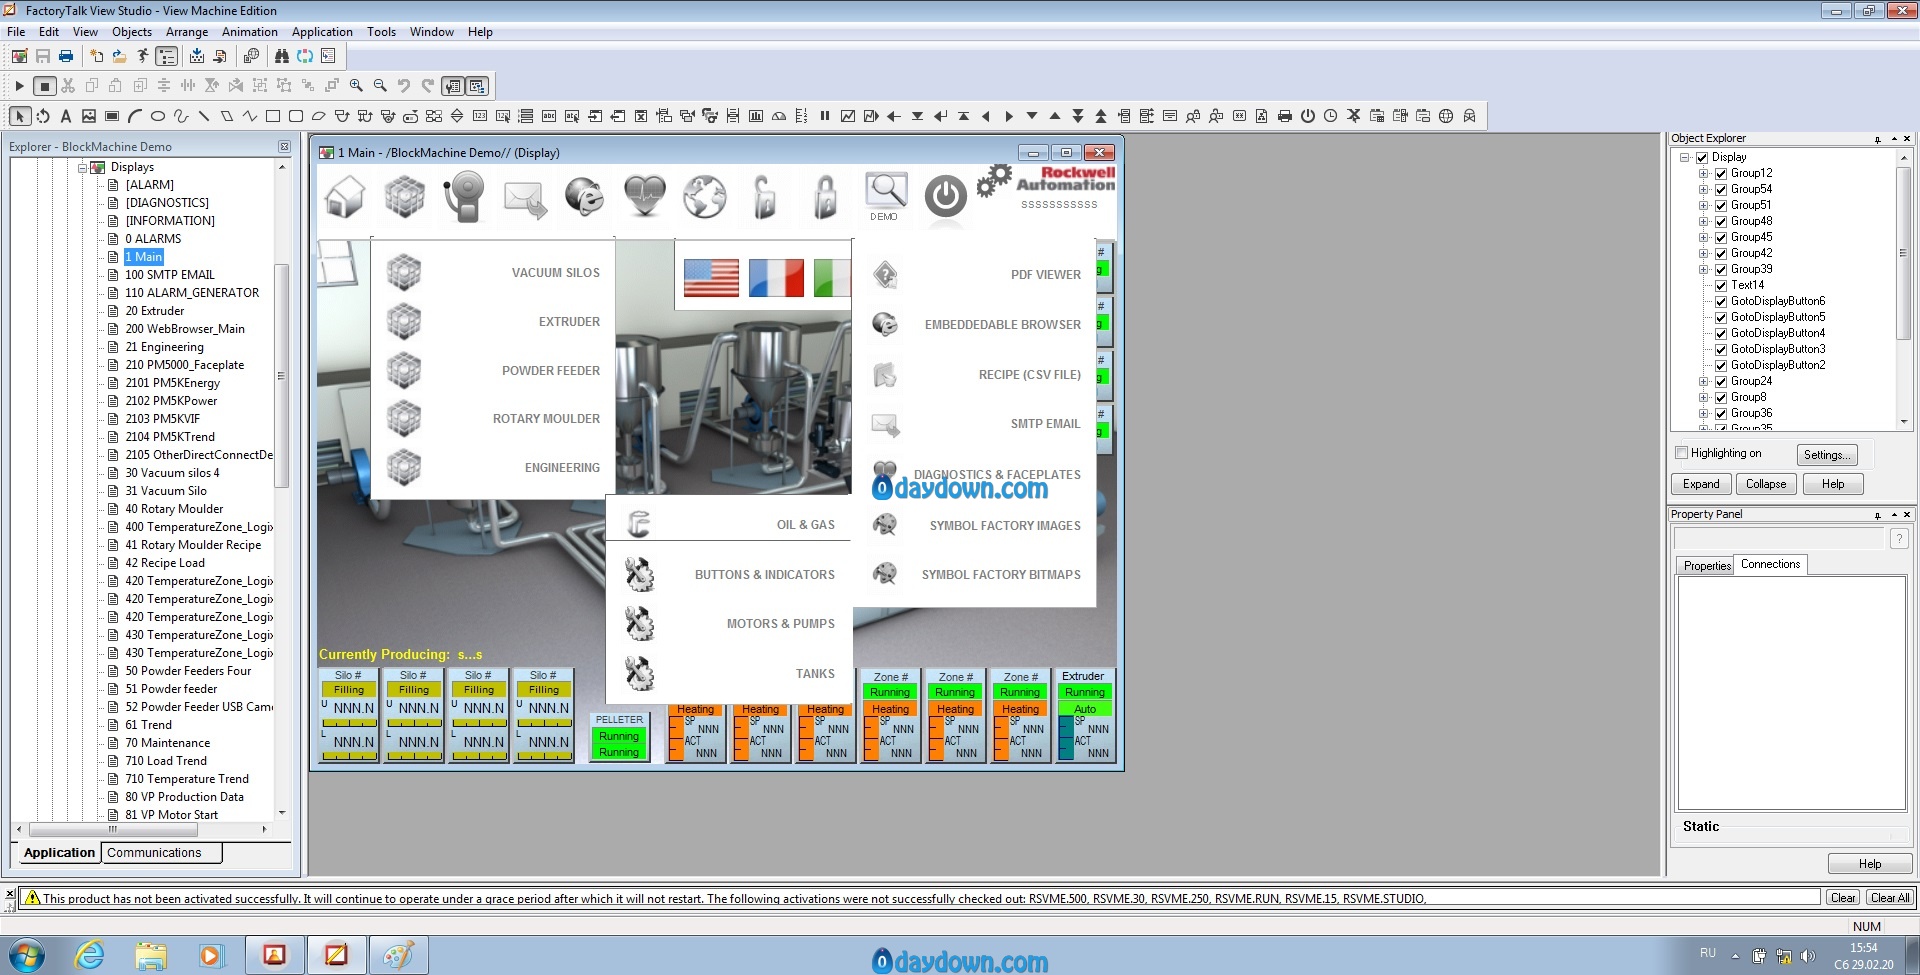Viewport: 1920px width, 975px height.
Task: Click the large power button icon in display
Action: coord(946,197)
